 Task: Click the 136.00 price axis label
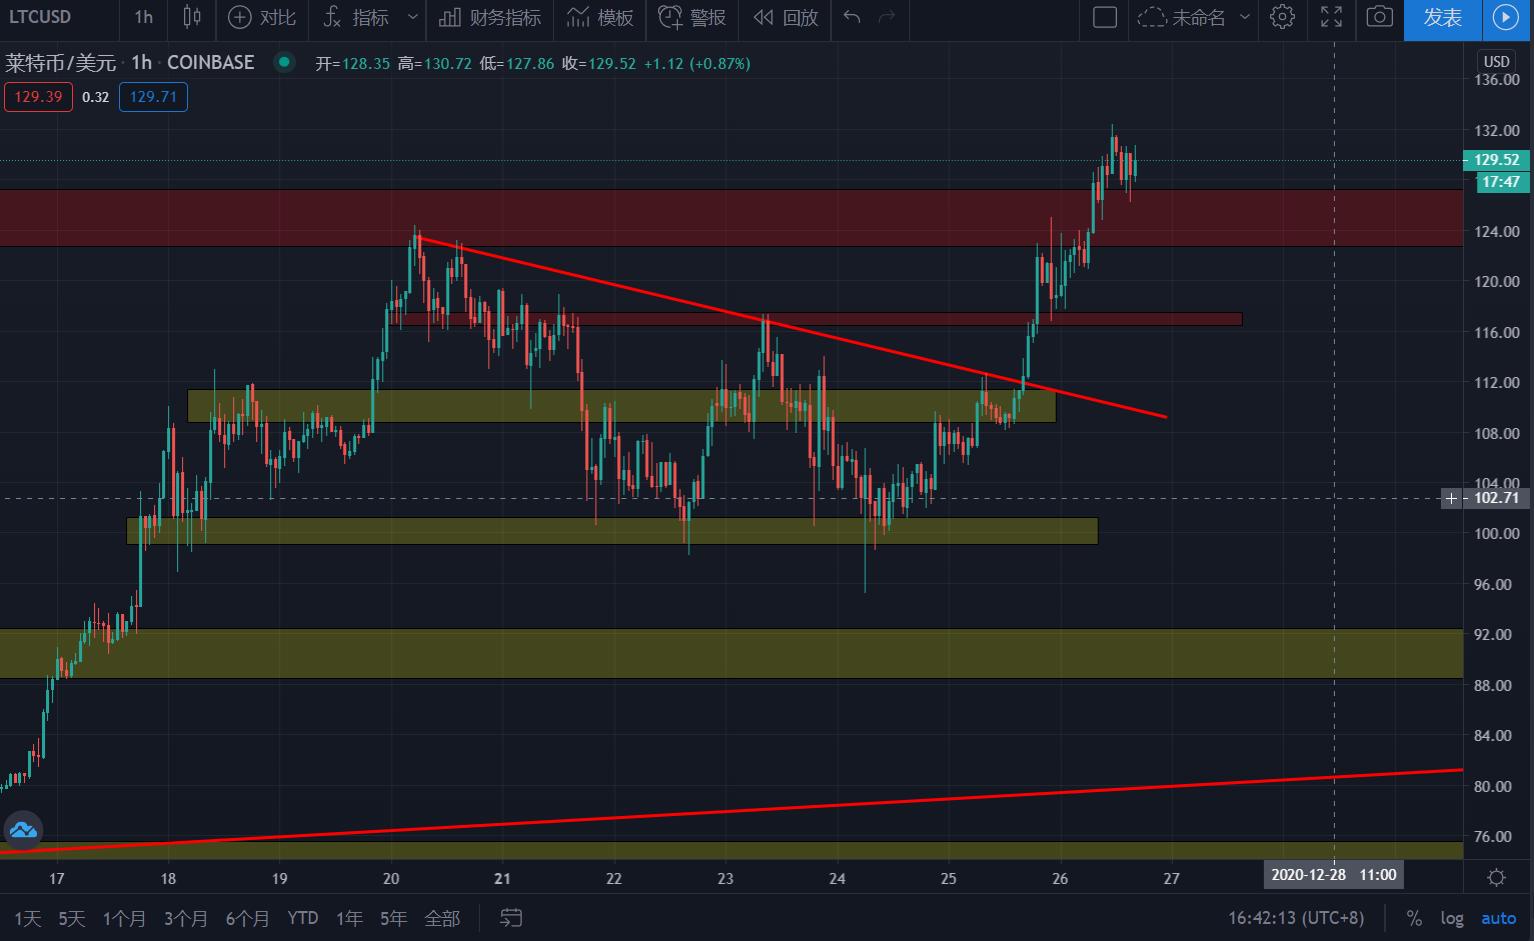coord(1496,80)
